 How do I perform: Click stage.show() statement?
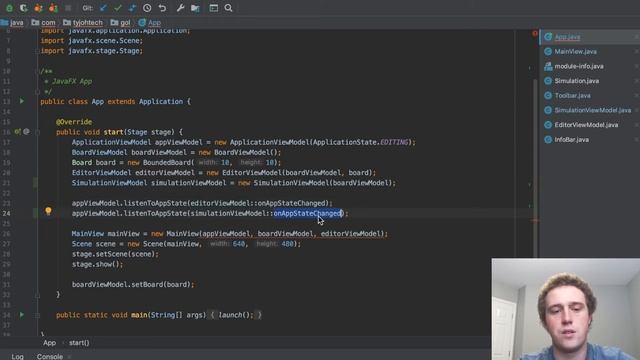pyautogui.click(x=97, y=264)
